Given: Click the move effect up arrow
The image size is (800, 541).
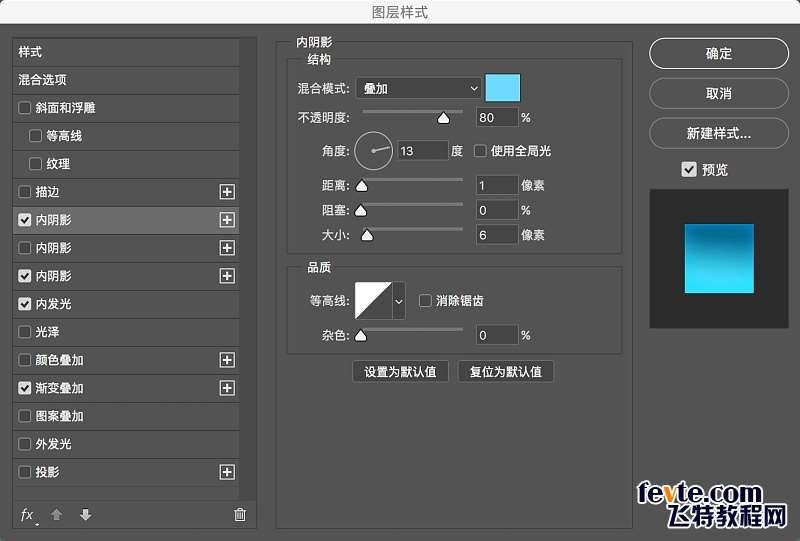Looking at the screenshot, I should (57, 514).
